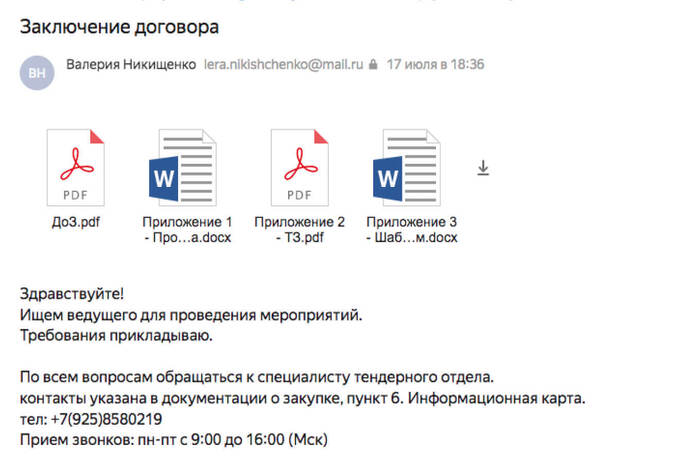Select the Приложение 2 - ТЗ.pdf file name
The width and height of the screenshot is (700, 463).
(x=299, y=229)
